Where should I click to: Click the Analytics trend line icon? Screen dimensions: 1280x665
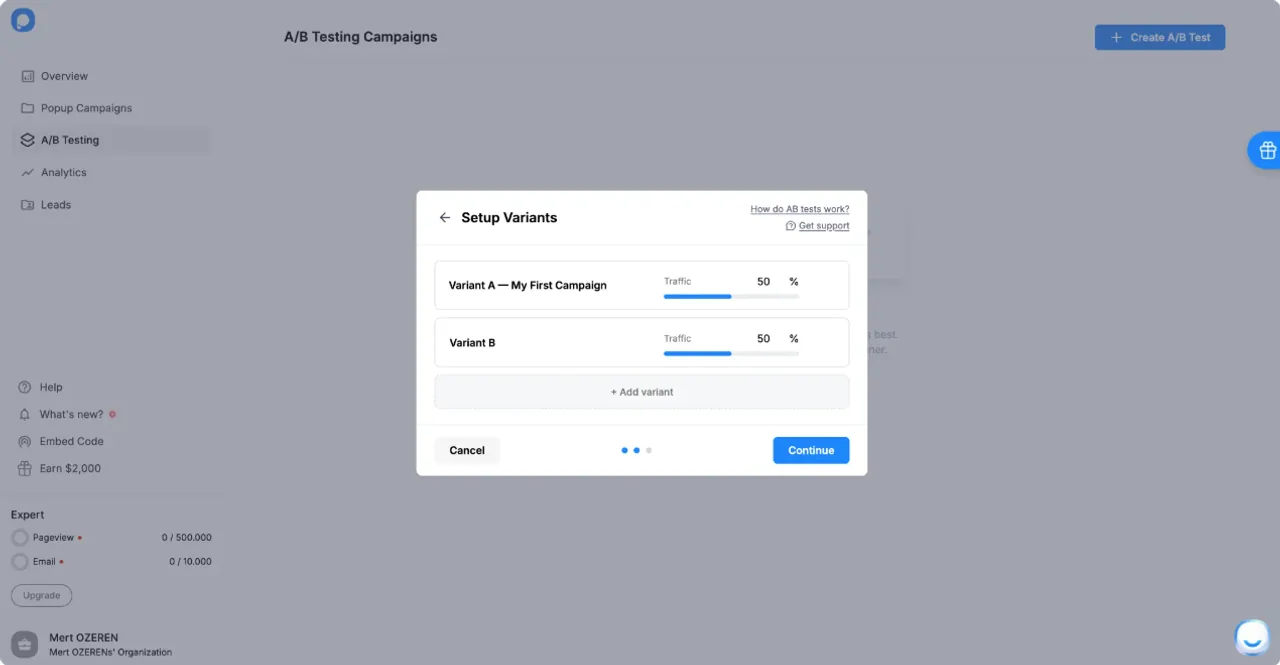[x=27, y=172]
